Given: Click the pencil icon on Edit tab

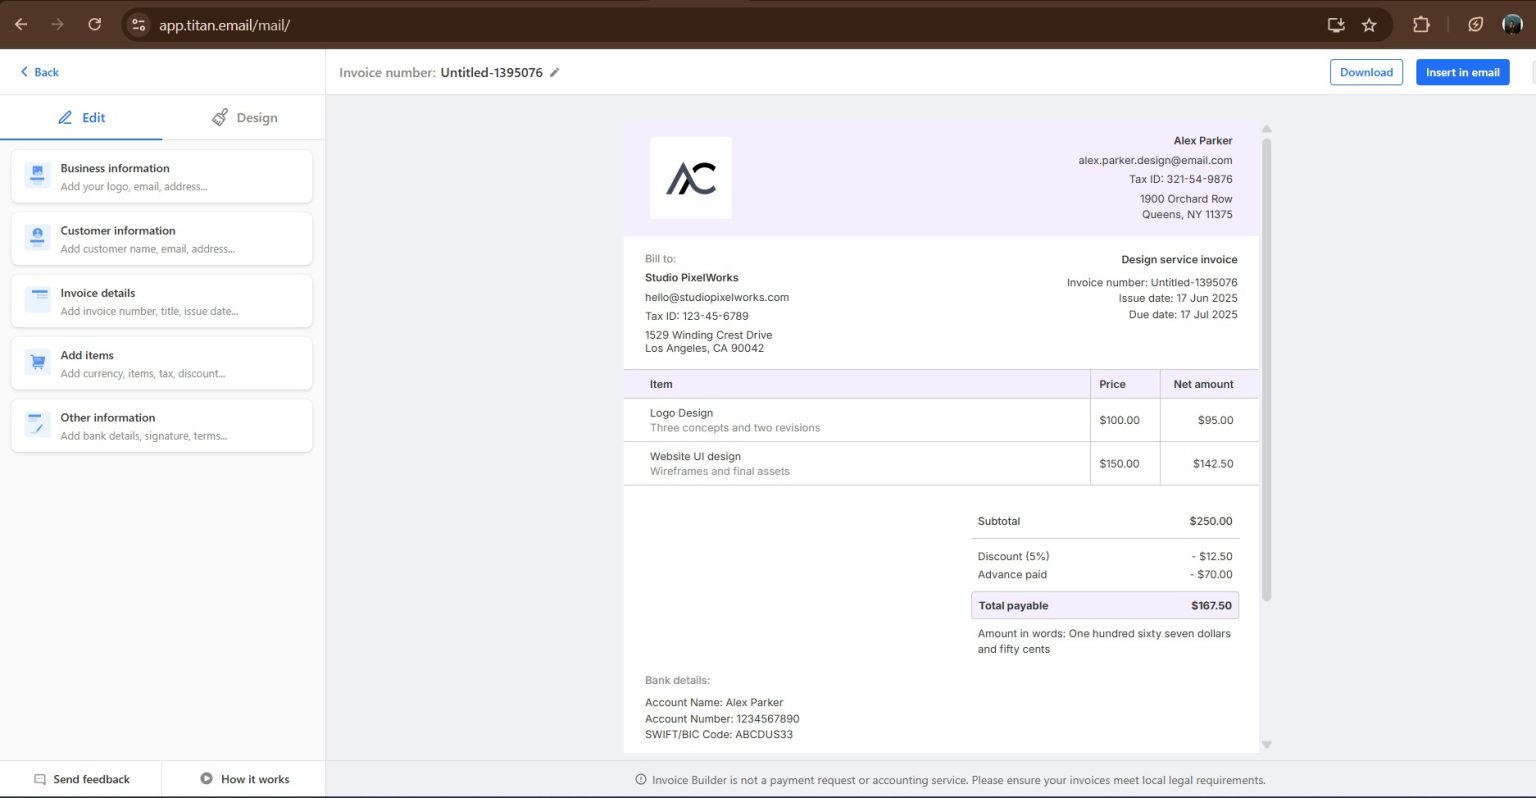Looking at the screenshot, I should [x=65, y=117].
